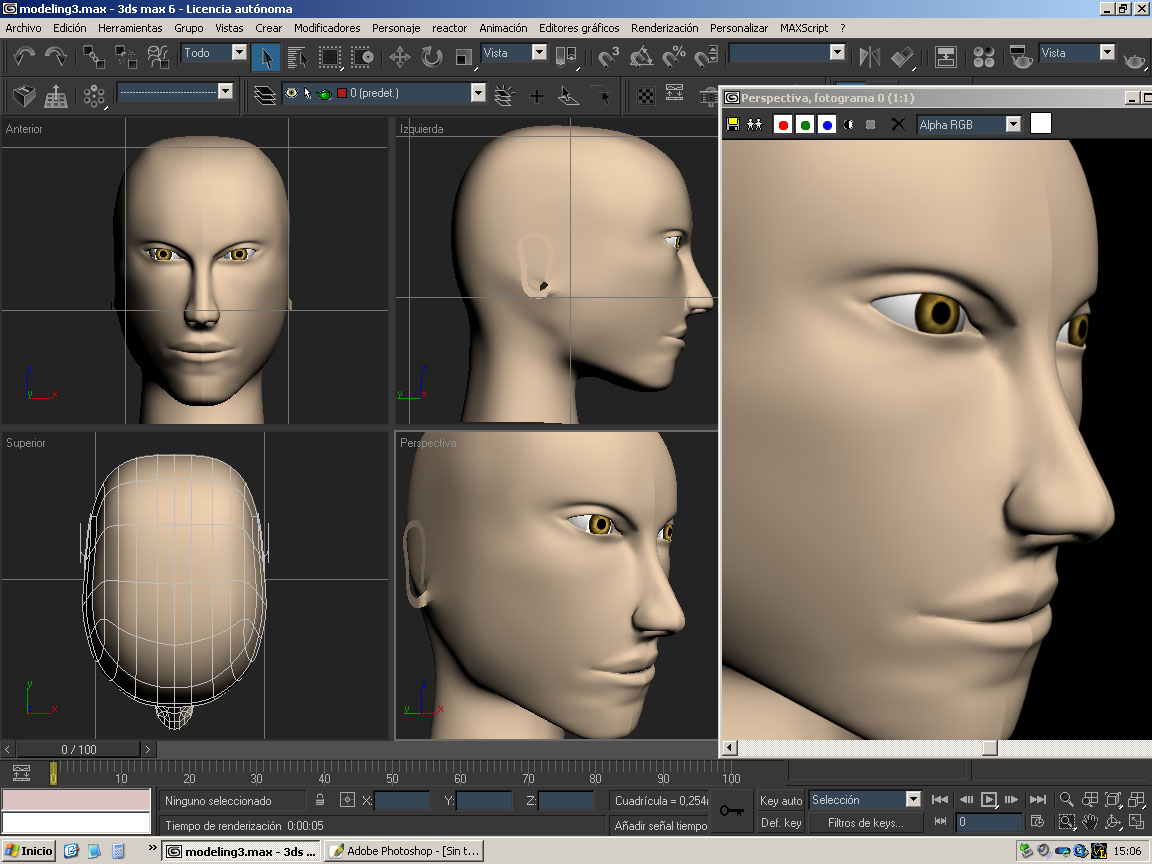The image size is (1152, 864).
Task: Select the Select Object arrow tool
Action: click(x=266, y=57)
